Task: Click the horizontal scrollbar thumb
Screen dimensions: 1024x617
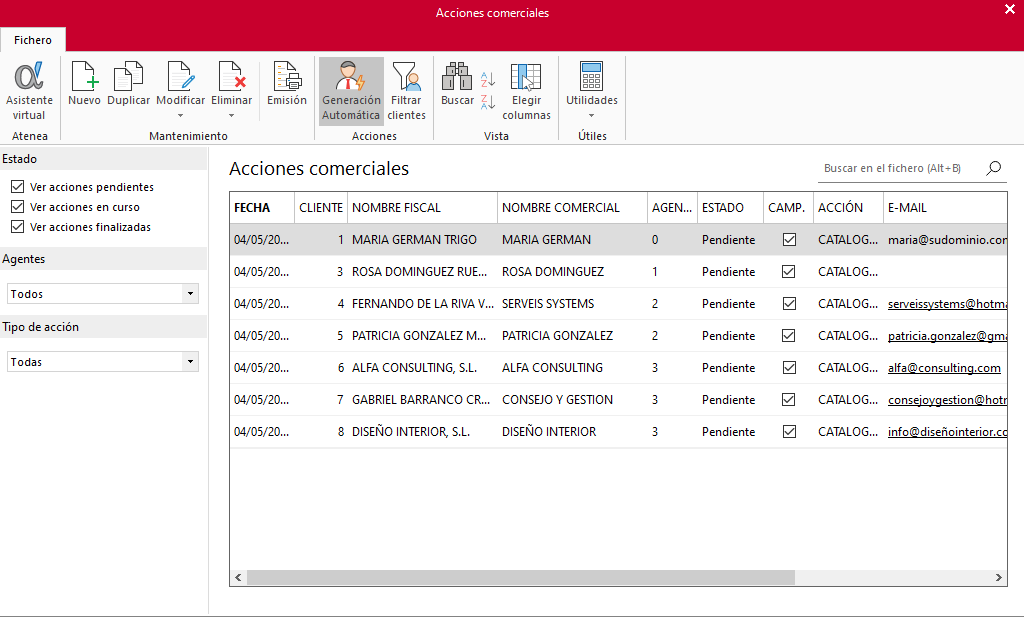Action: [520, 577]
